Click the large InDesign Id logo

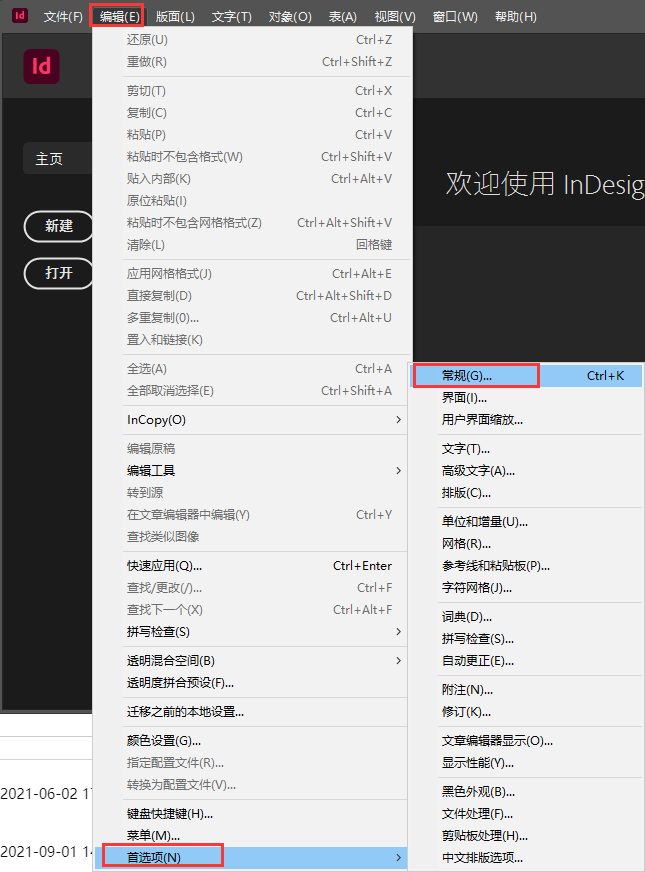coord(41,67)
